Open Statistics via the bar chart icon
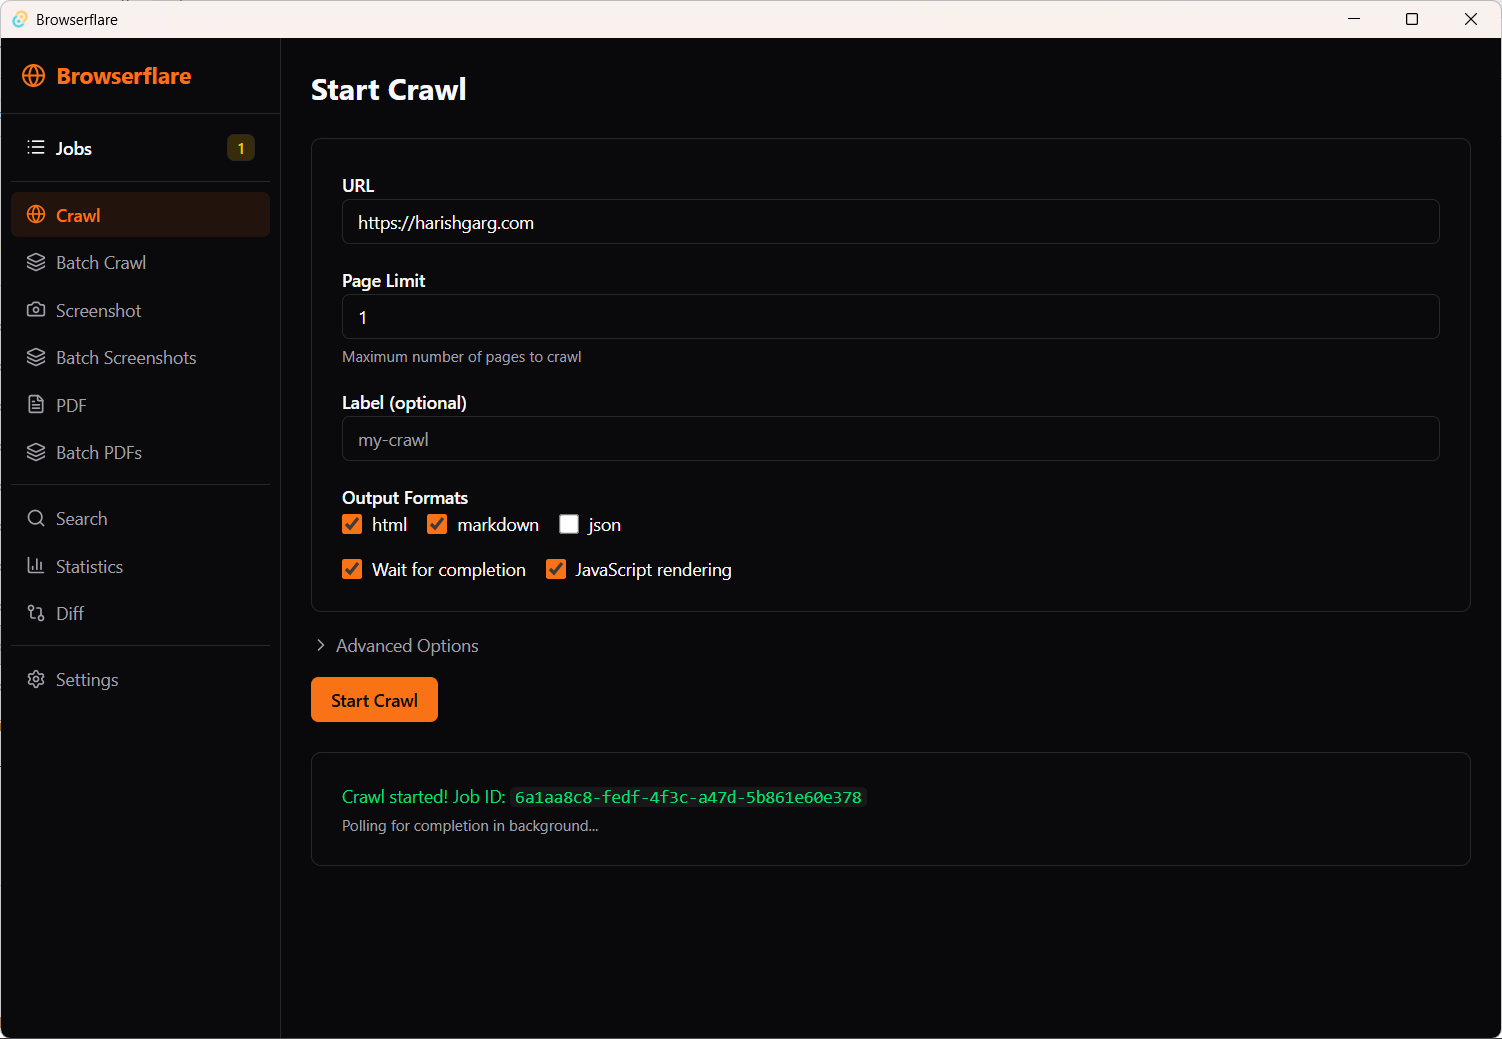This screenshot has height=1039, width=1502. click(36, 566)
